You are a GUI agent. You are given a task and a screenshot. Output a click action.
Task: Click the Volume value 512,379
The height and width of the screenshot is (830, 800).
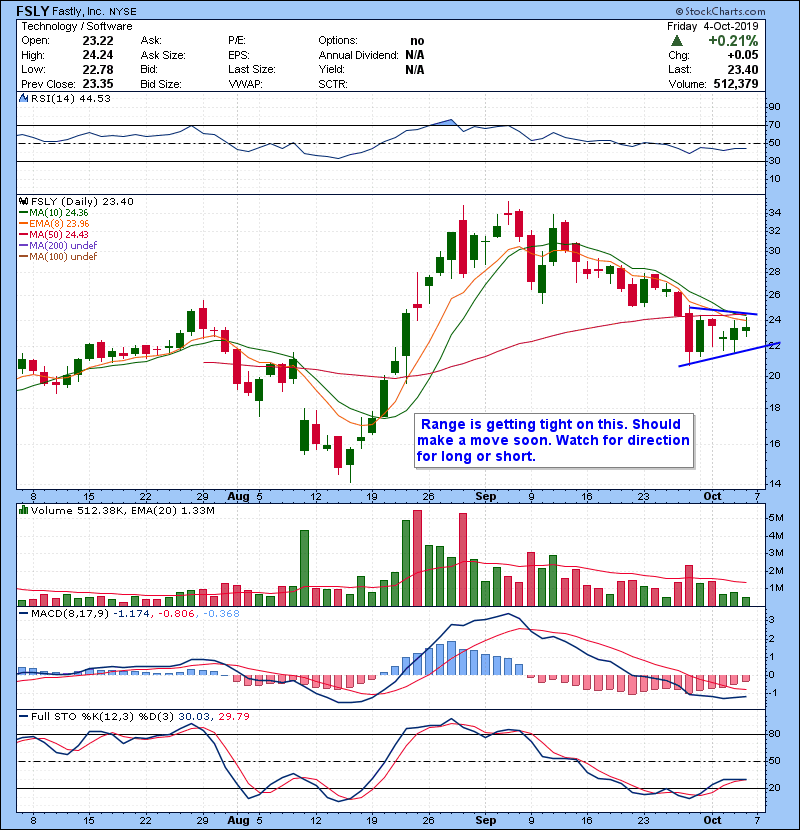point(735,84)
